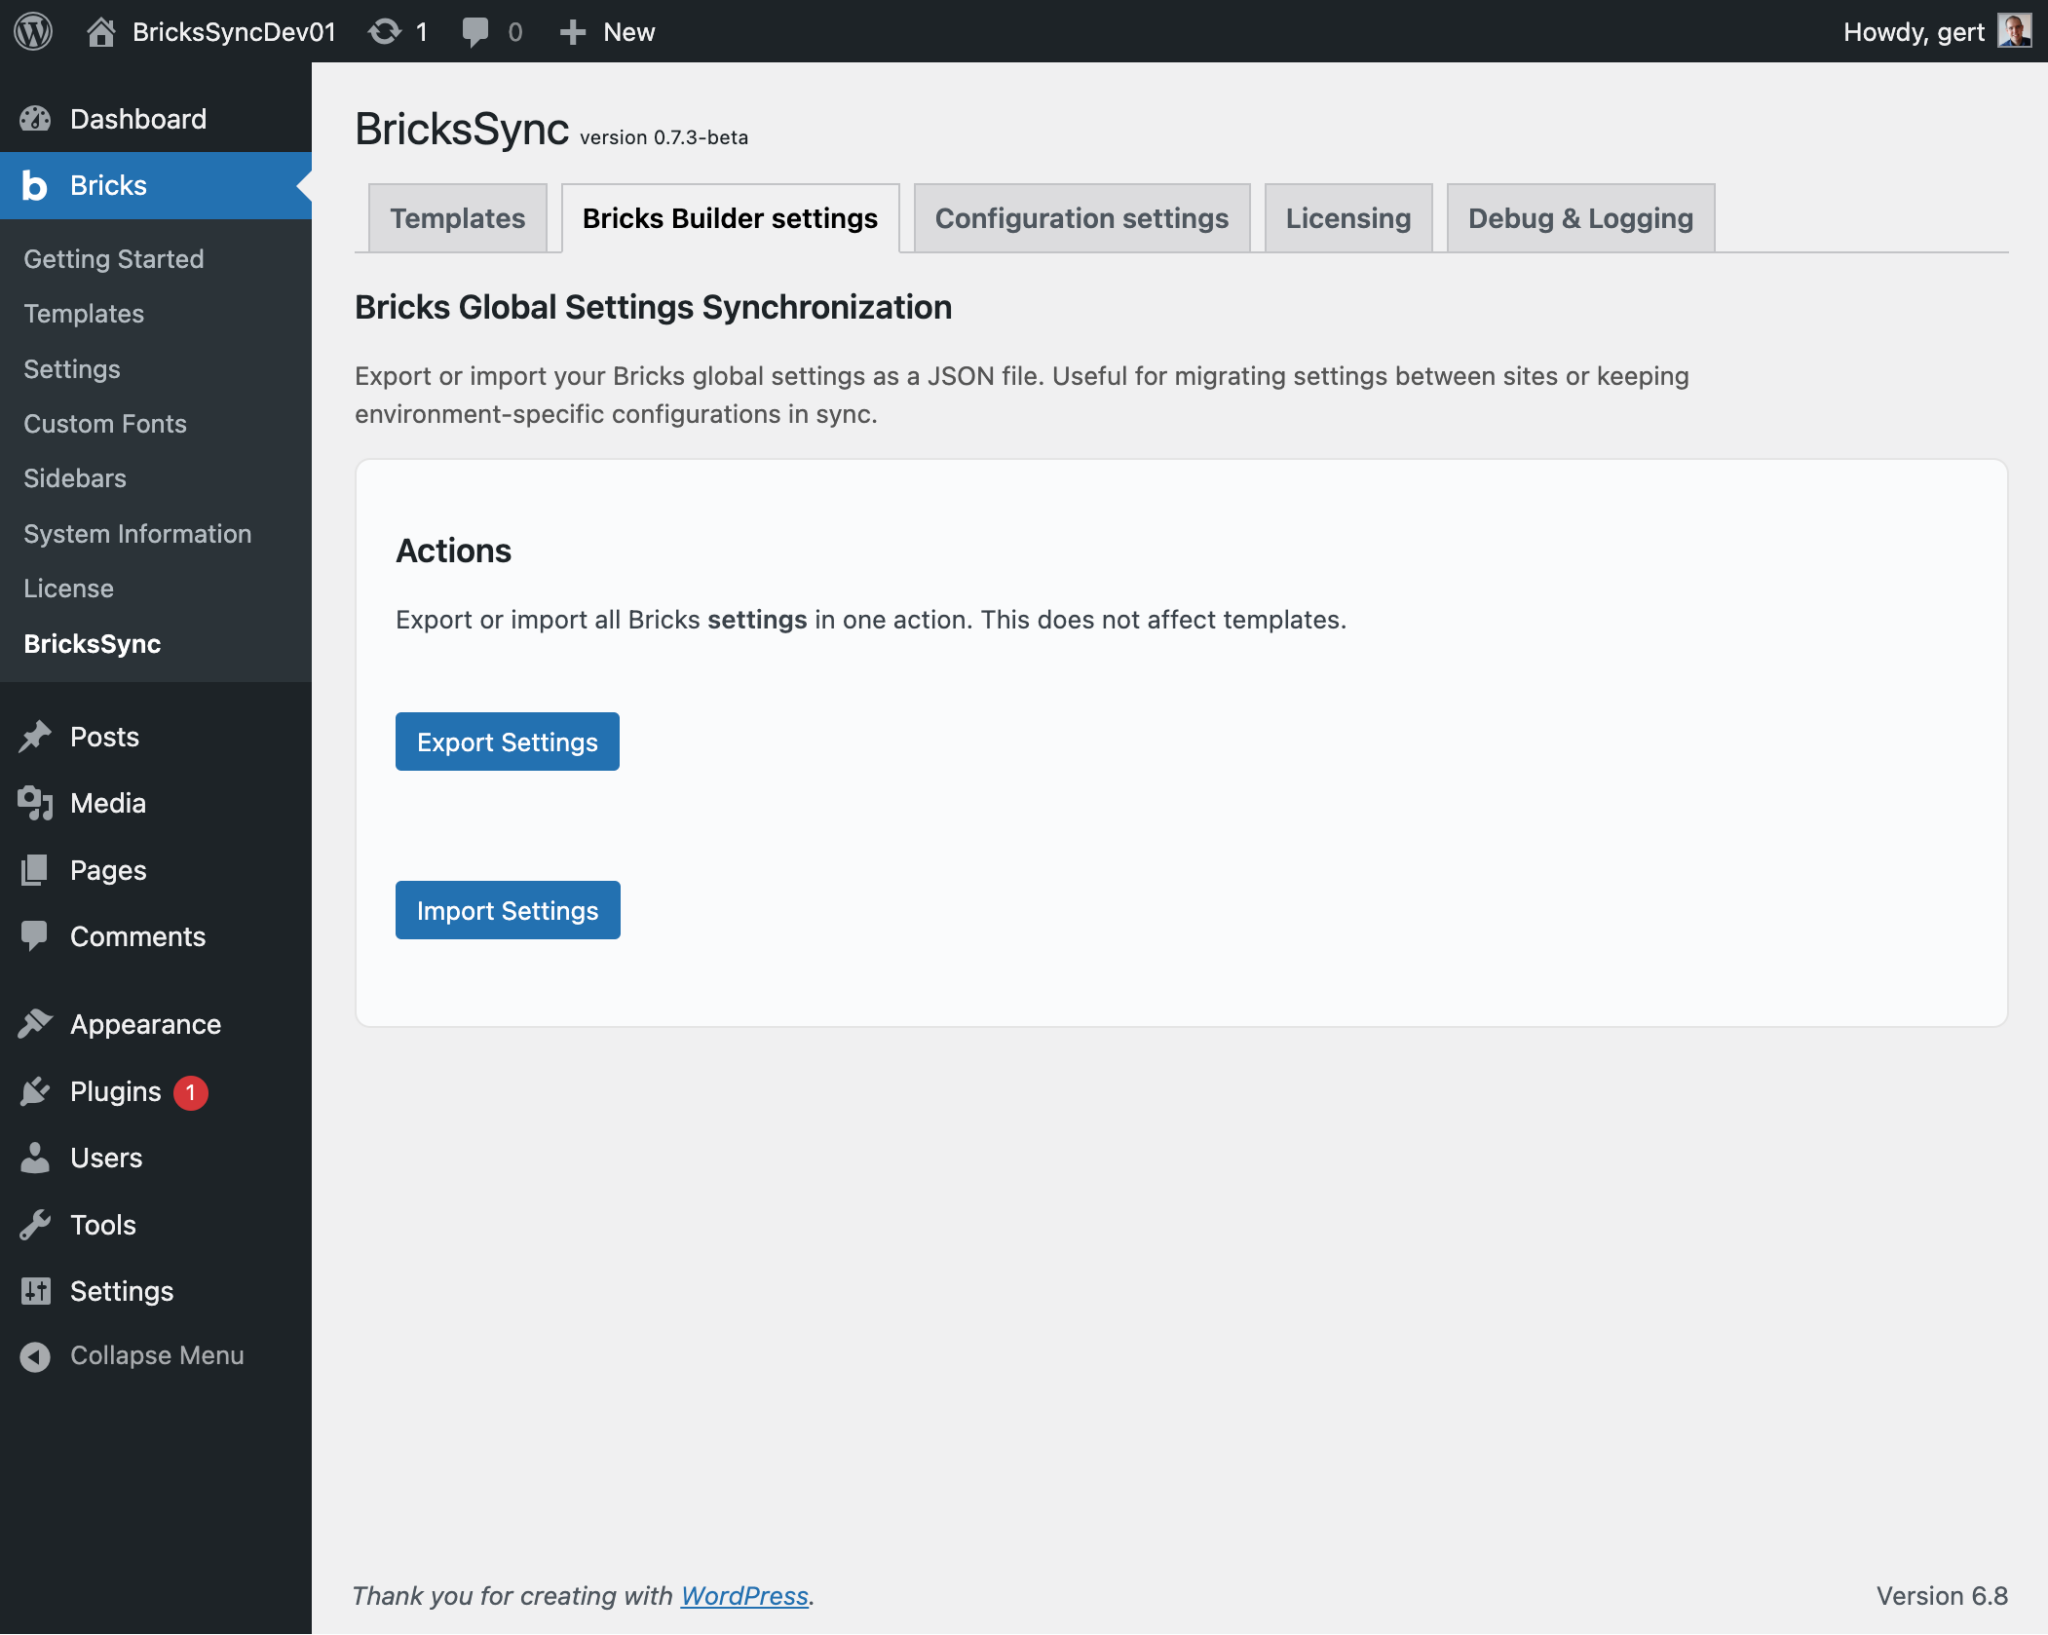The height and width of the screenshot is (1635, 2048).
Task: Click the Export Settings button
Action: [x=506, y=741]
